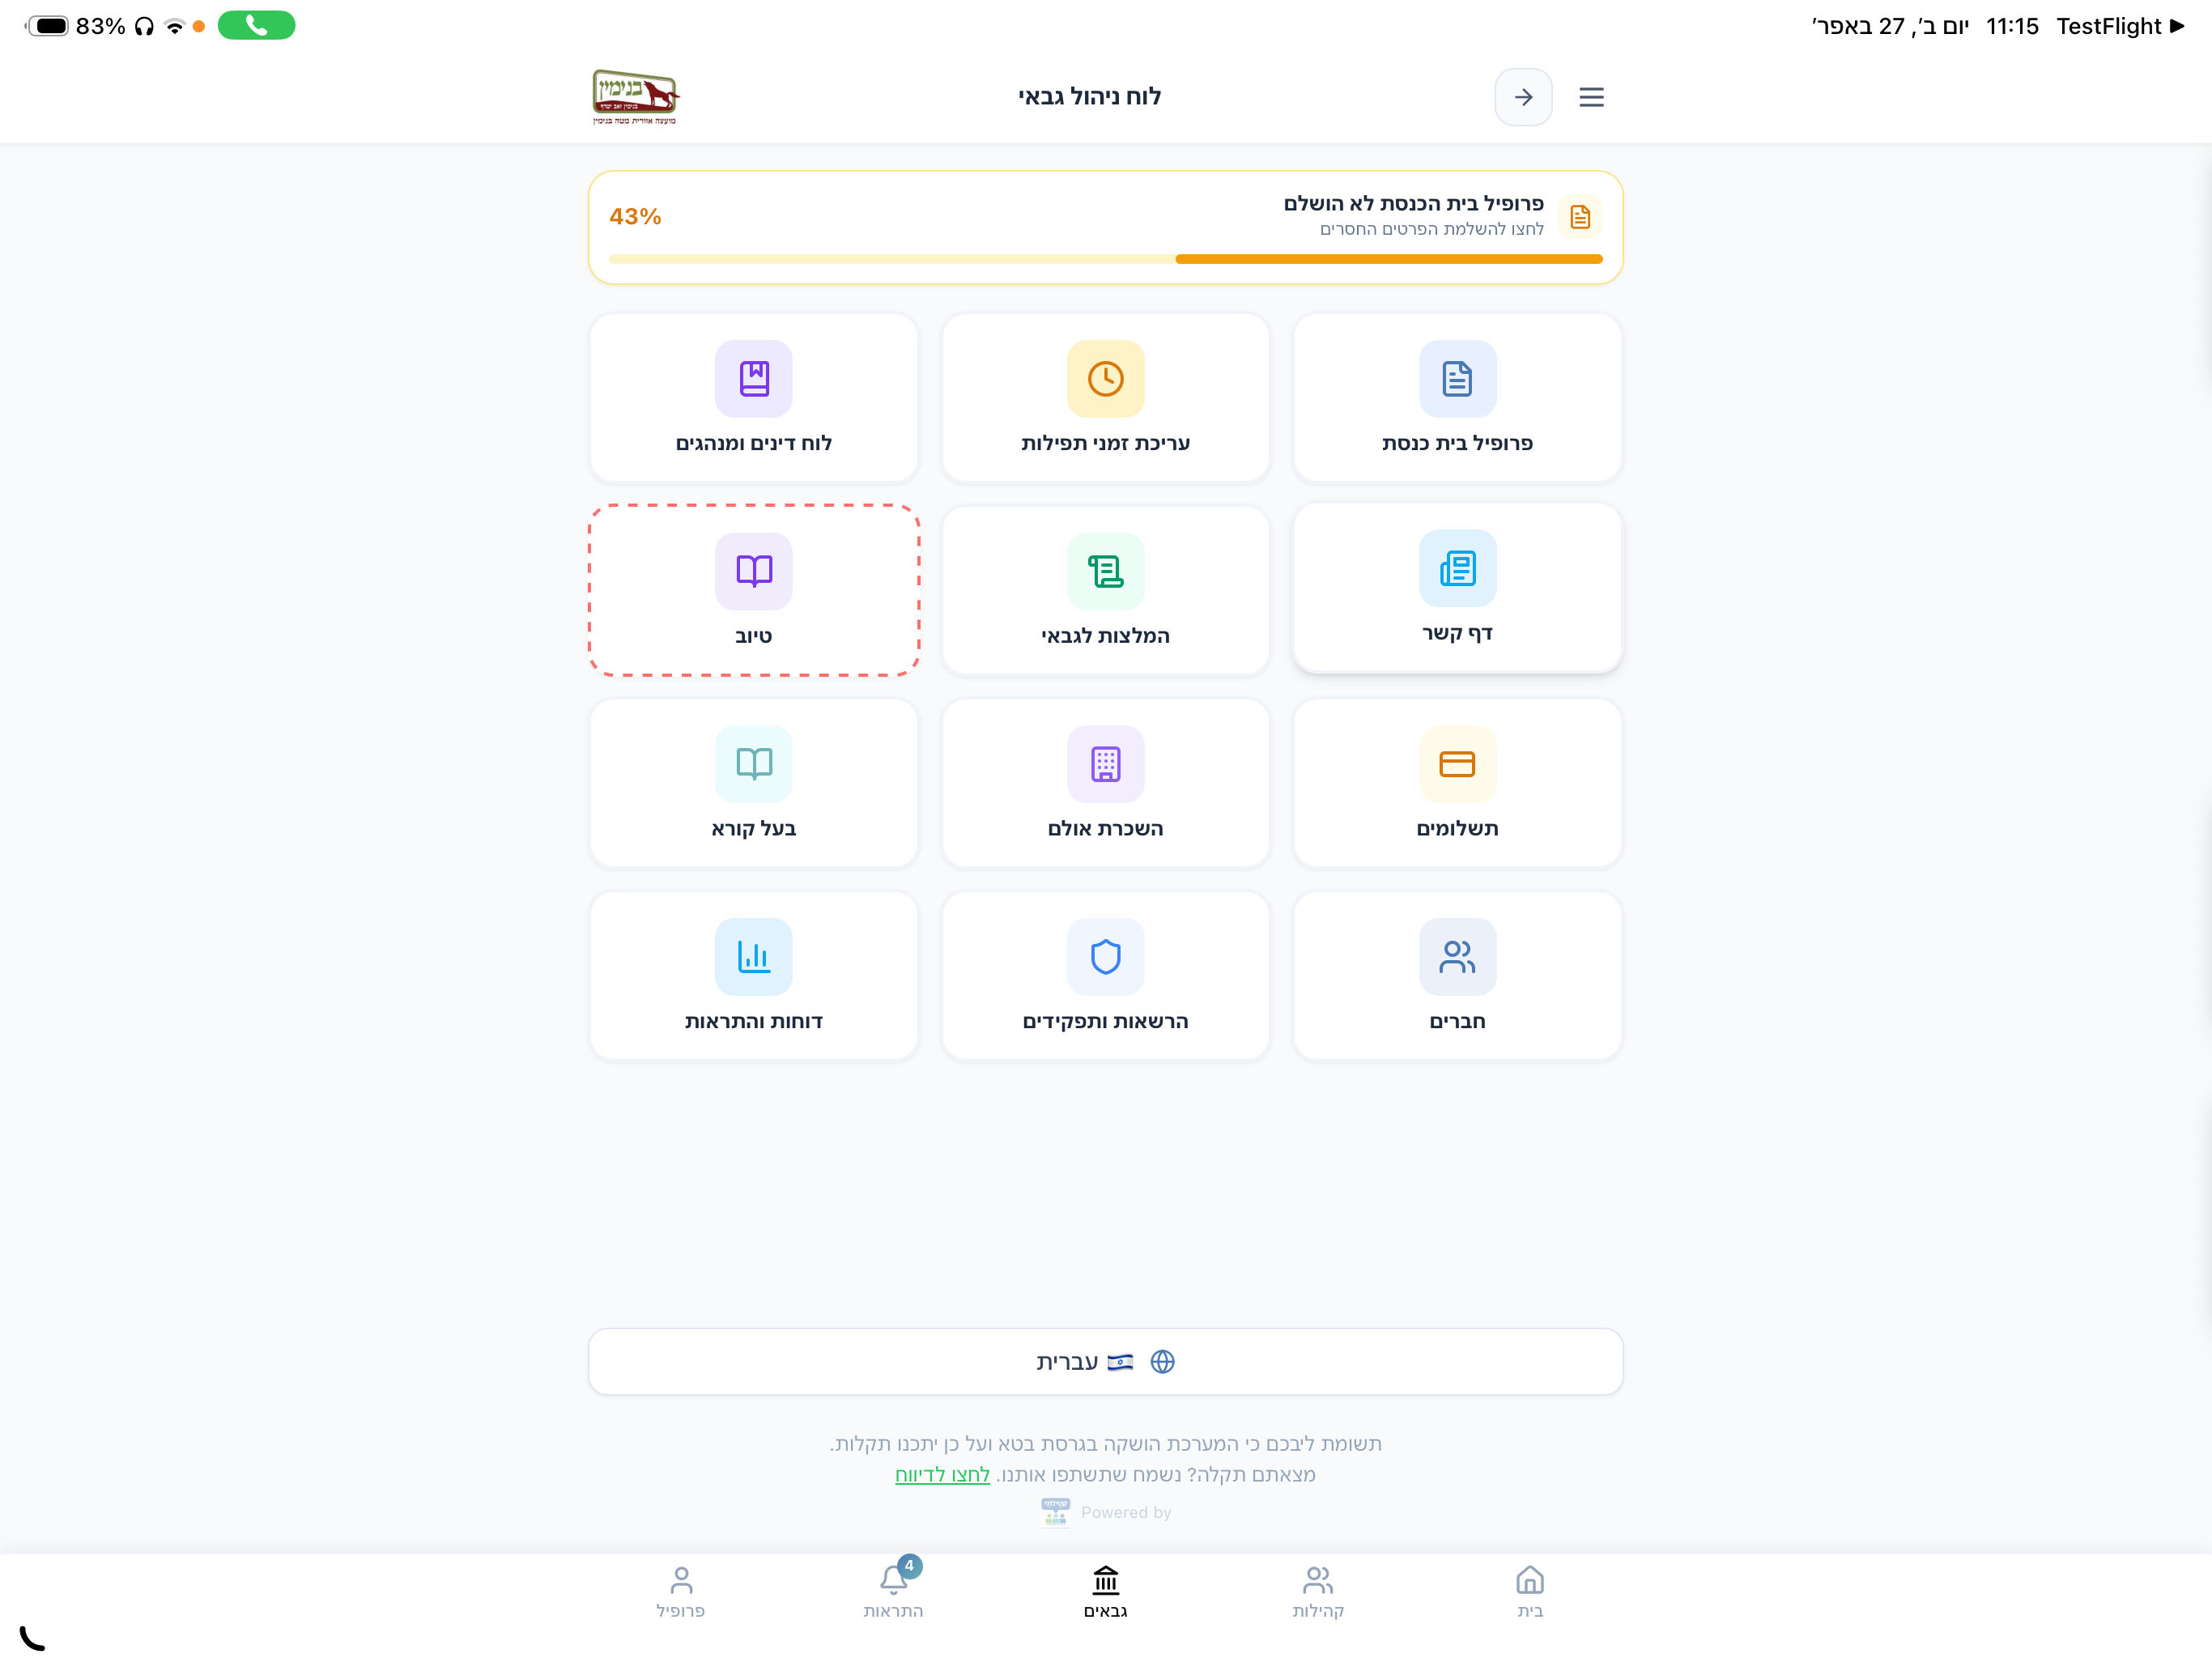This screenshot has height=1658, width=2212.
Task: Open the התראות notifications tab
Action: 893,1592
